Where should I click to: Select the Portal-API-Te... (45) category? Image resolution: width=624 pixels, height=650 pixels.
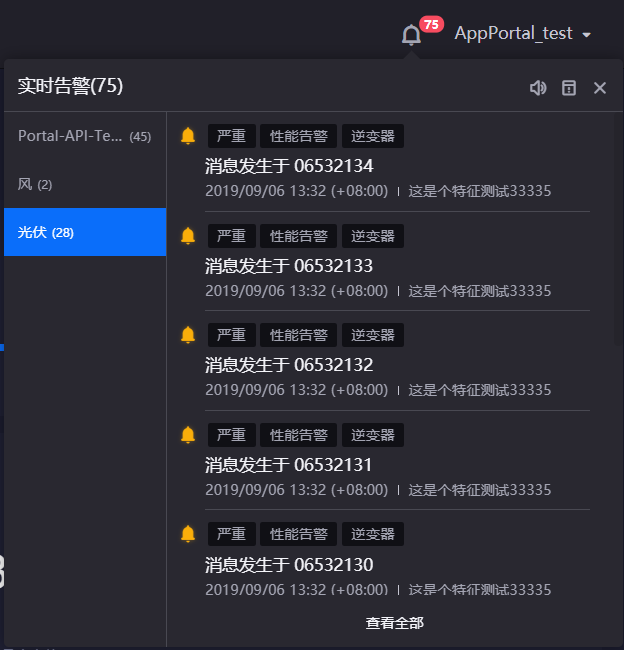click(x=85, y=136)
